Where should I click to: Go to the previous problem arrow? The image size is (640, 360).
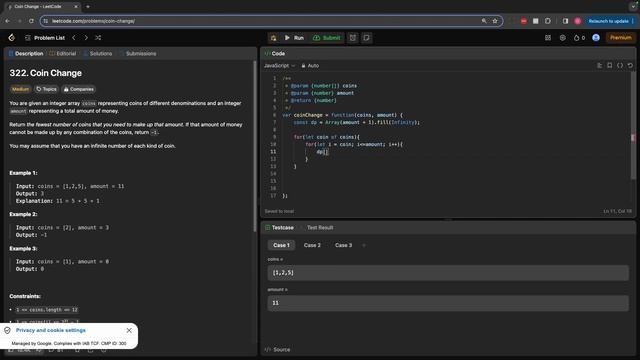pos(74,38)
